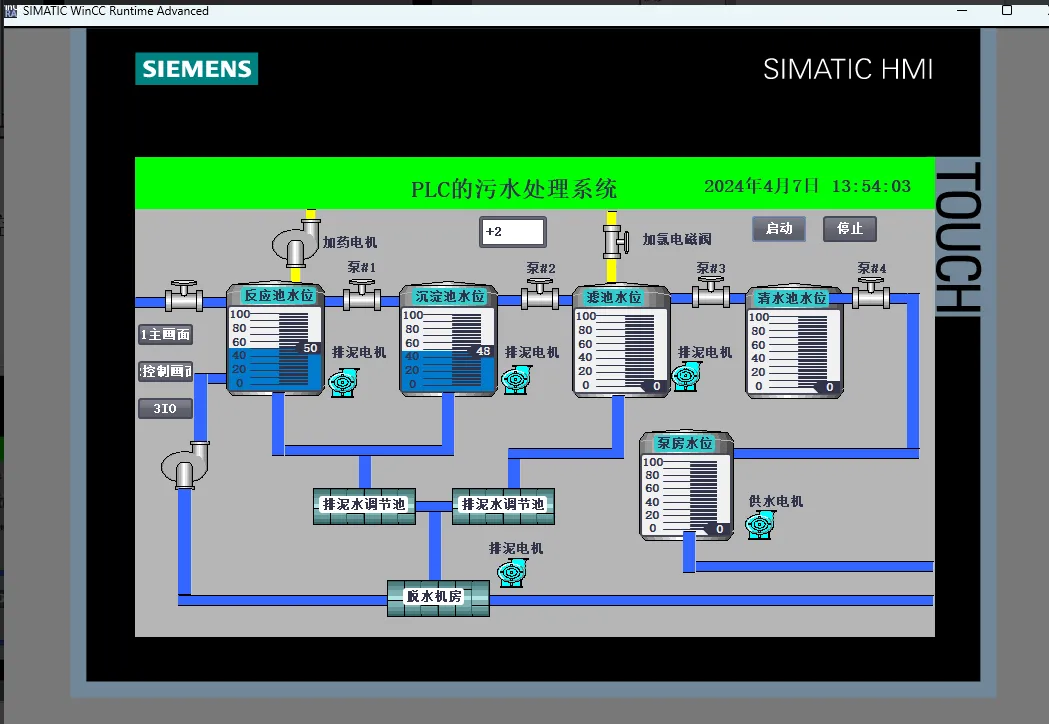The image size is (1049, 724).
Task: Click the time 13:54:03
Action: point(871,186)
